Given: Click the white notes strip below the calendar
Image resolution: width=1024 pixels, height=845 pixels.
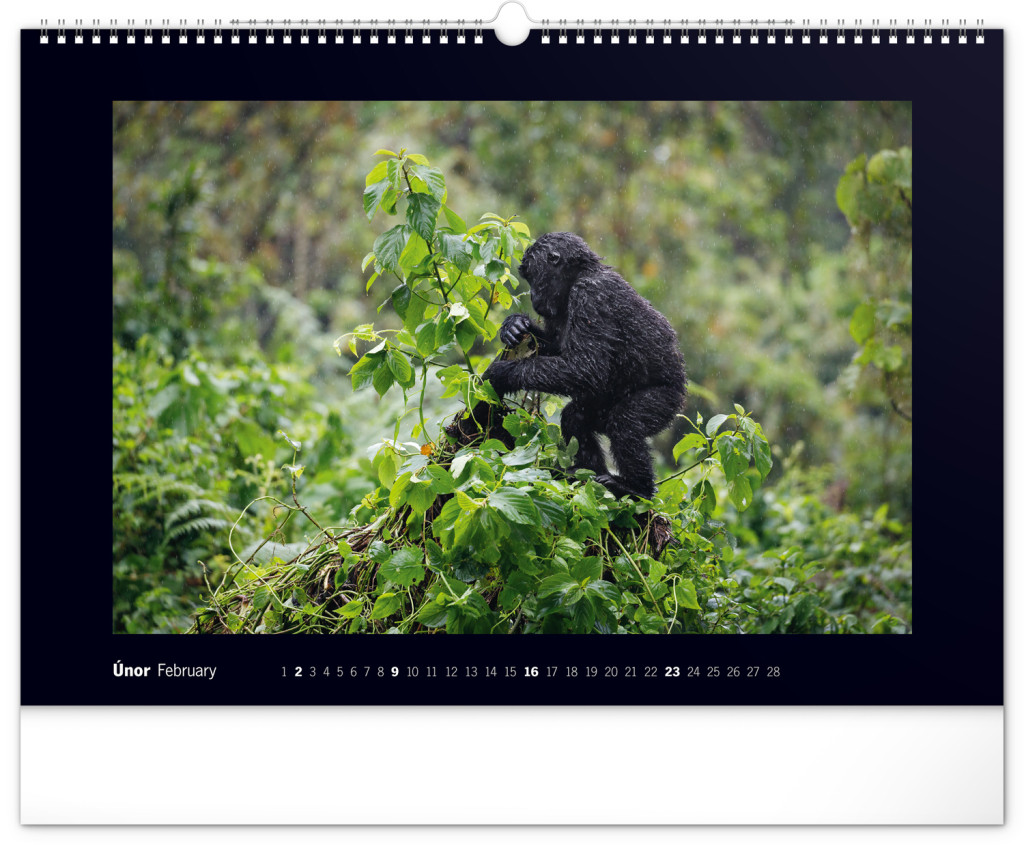Looking at the screenshot, I should (512, 765).
